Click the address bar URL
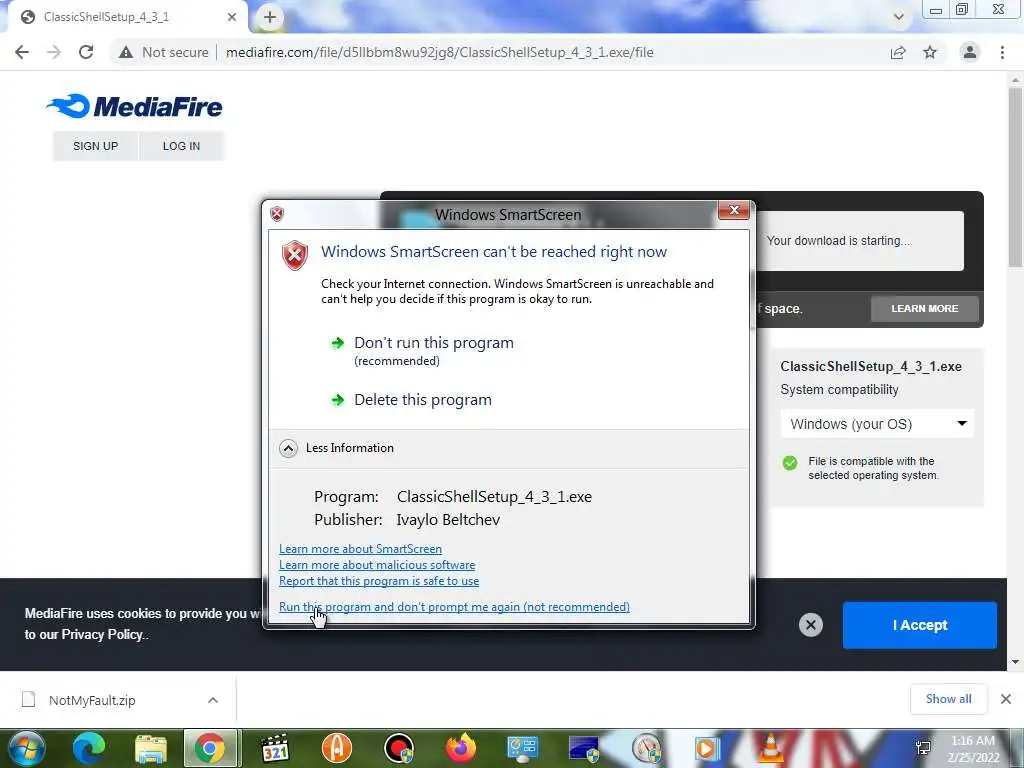The height and width of the screenshot is (768, 1024). [440, 52]
